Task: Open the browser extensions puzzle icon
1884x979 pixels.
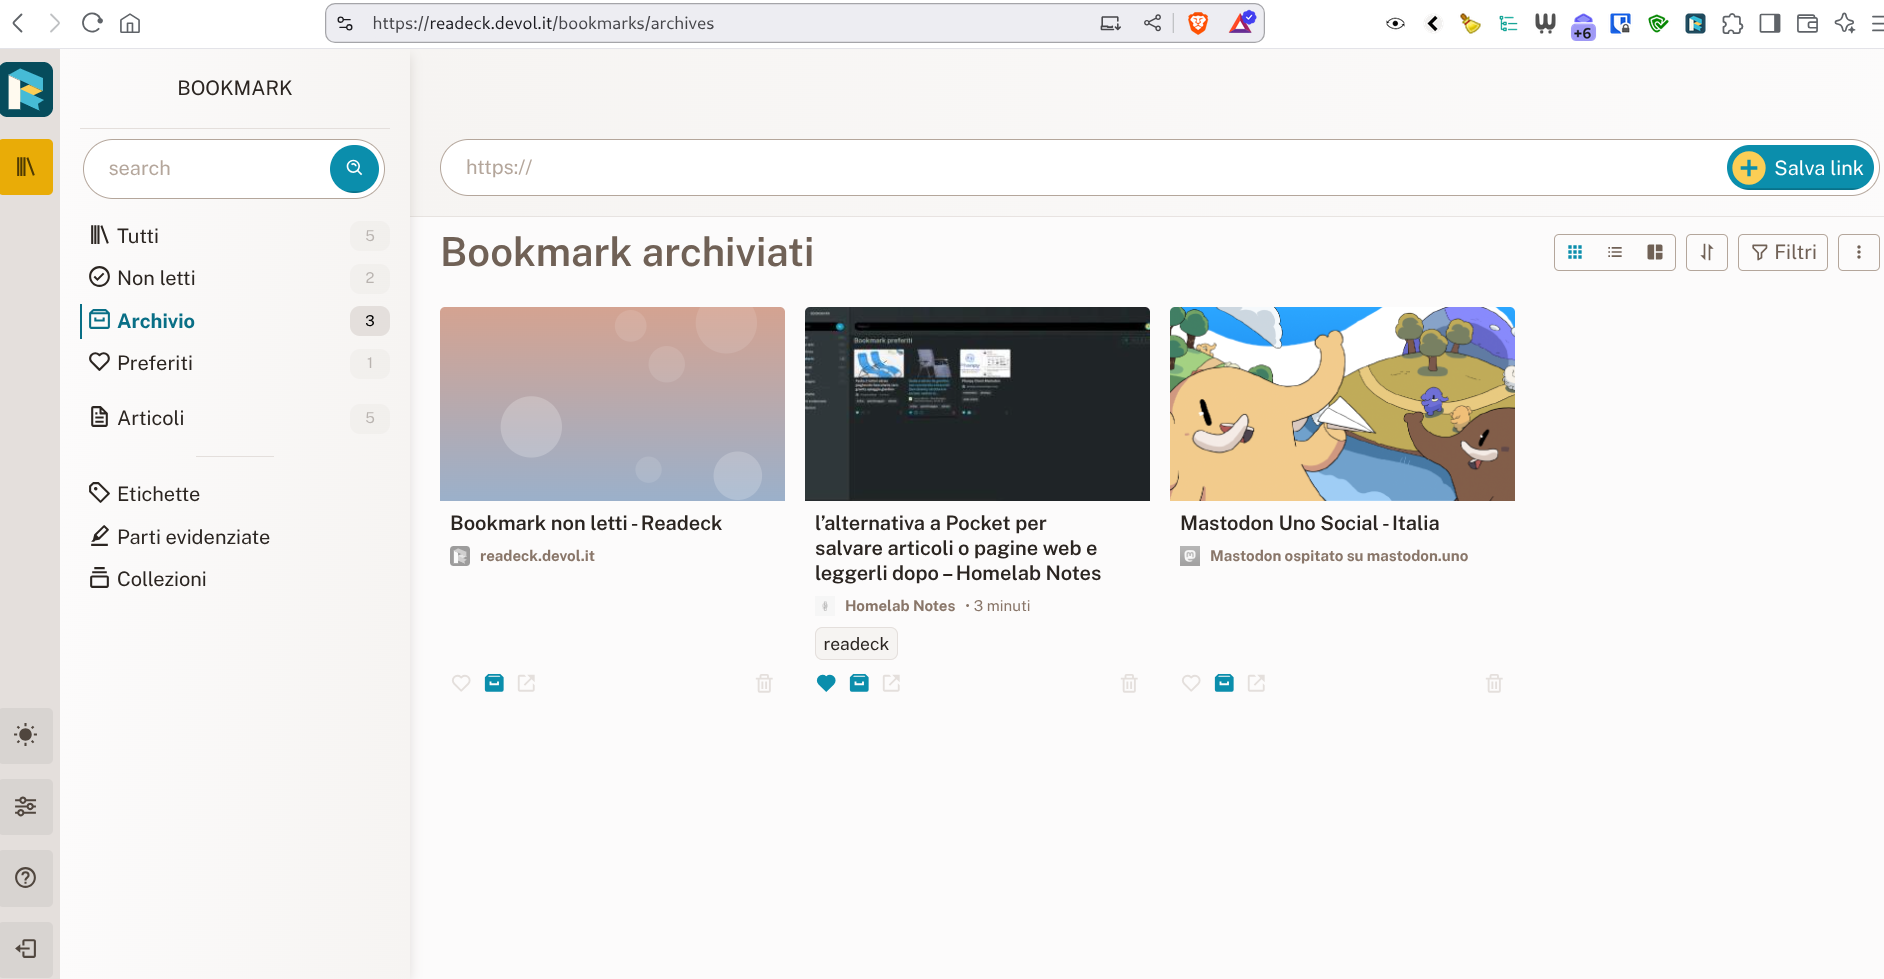Action: 1732,23
